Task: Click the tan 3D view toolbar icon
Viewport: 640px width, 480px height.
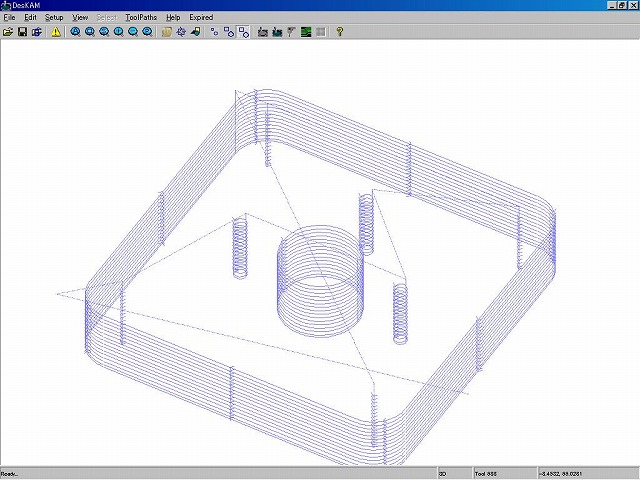Action: coord(167,32)
